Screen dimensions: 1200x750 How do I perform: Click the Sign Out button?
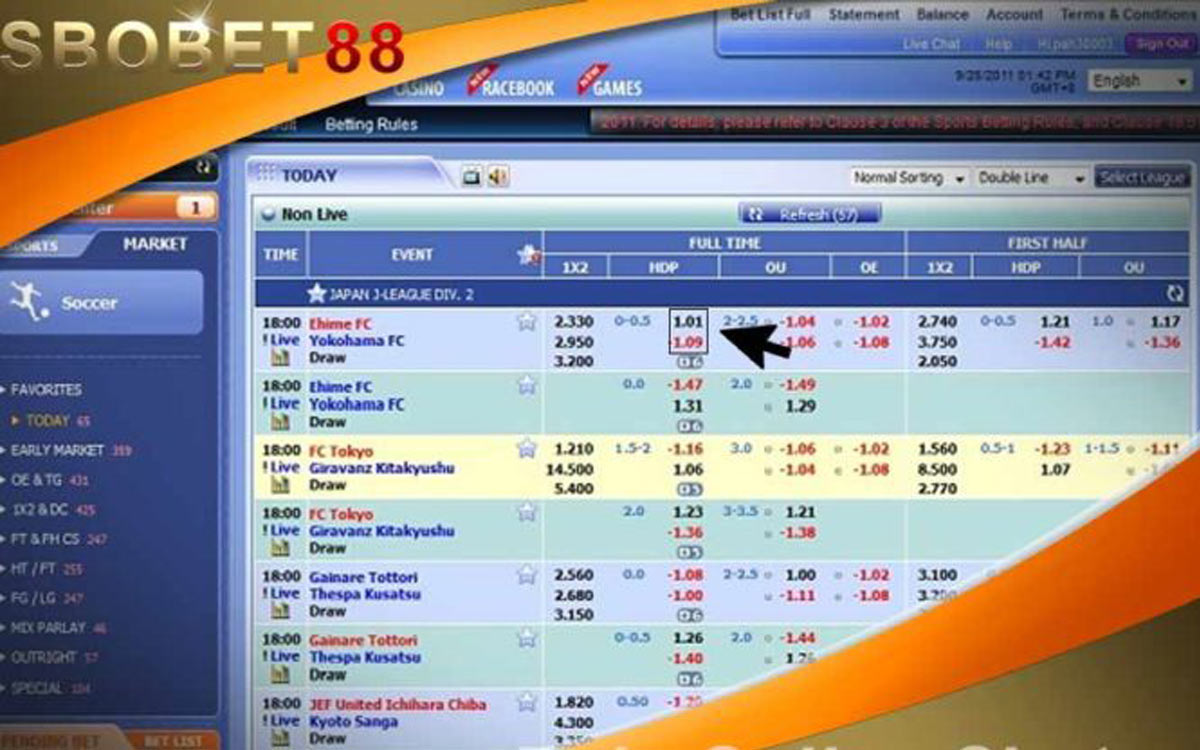point(1162,44)
